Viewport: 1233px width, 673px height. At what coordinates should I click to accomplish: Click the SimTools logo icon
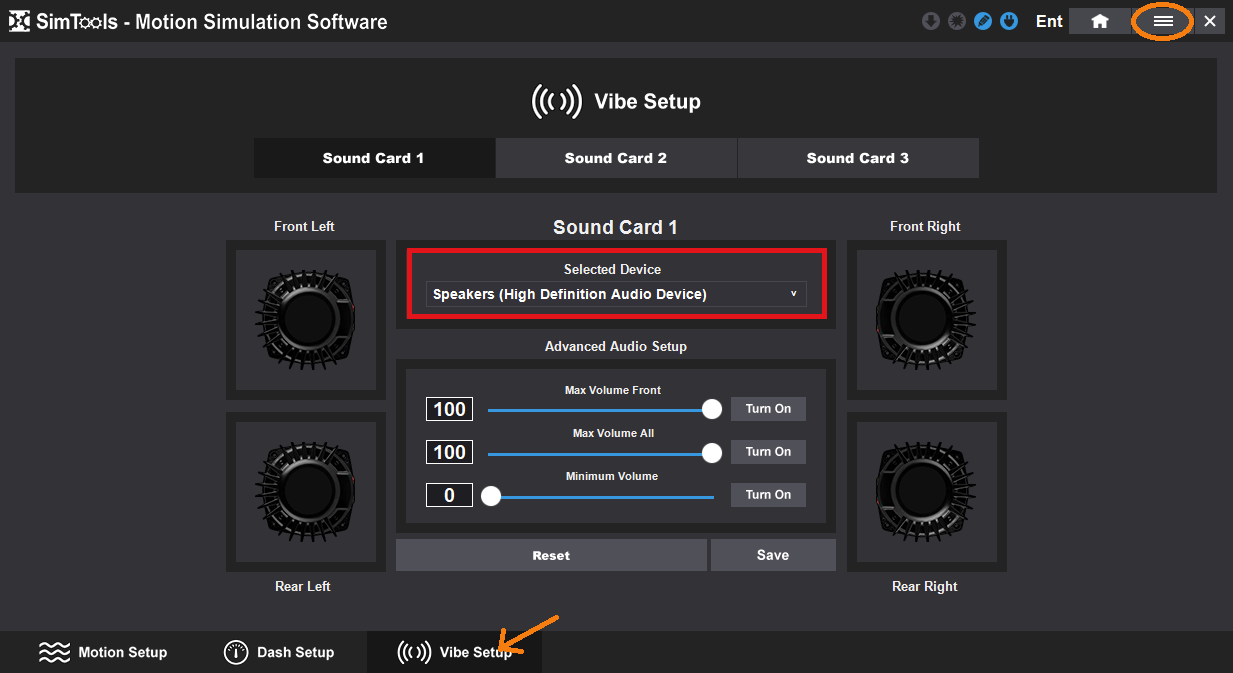click(19, 21)
